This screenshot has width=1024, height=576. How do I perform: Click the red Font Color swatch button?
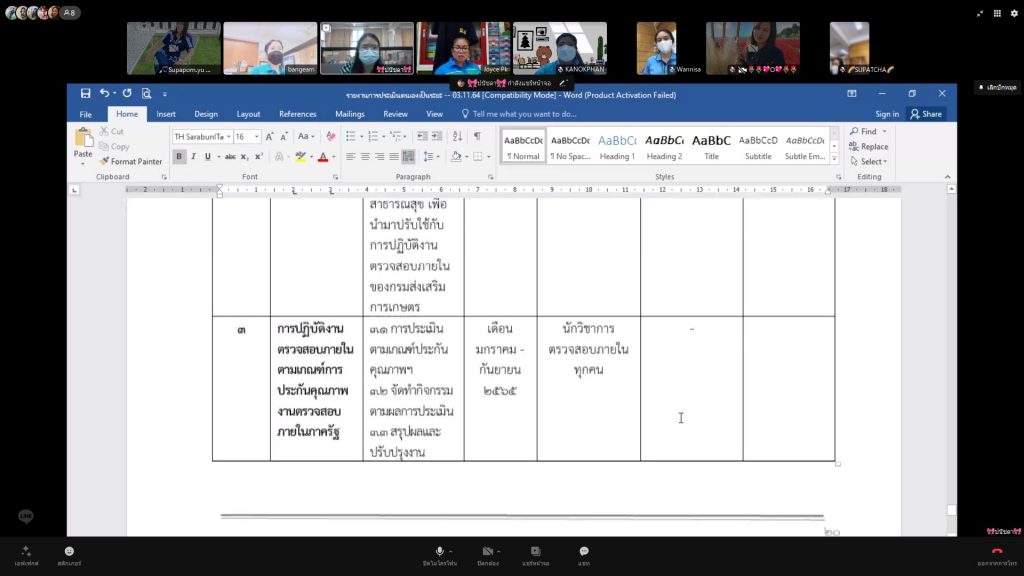[x=322, y=157]
